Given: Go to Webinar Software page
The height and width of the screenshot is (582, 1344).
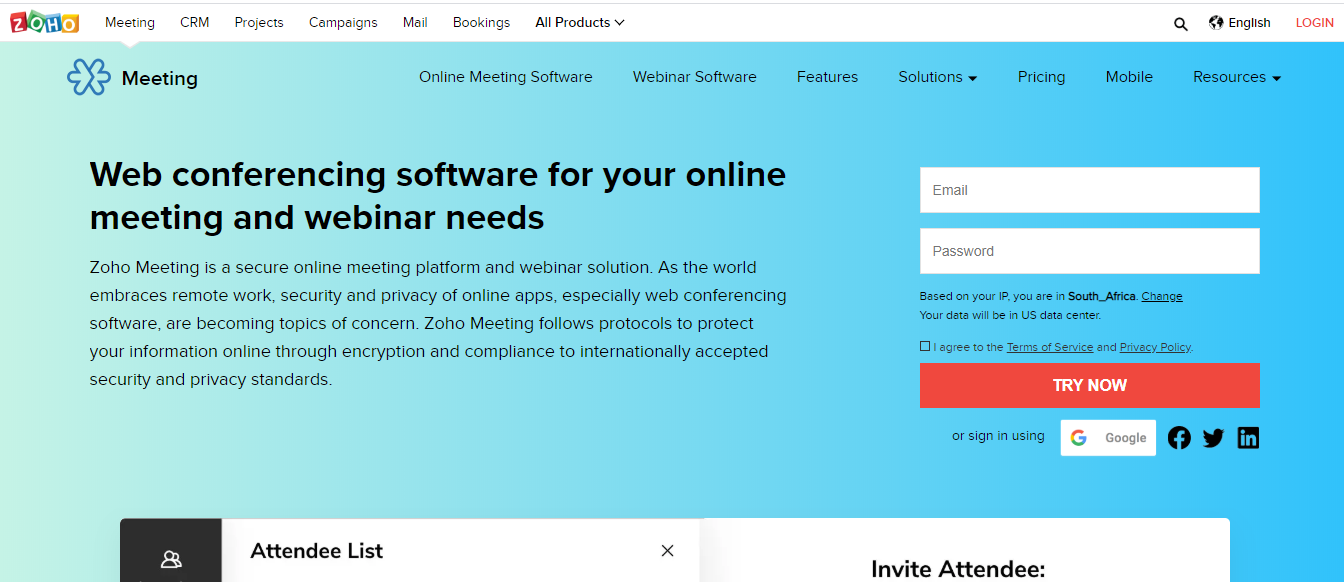Looking at the screenshot, I should tap(695, 77).
